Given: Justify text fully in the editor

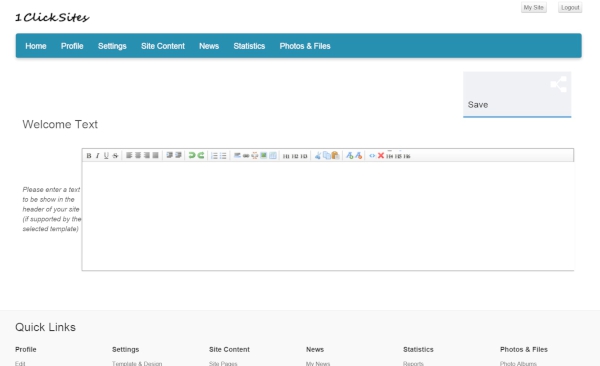Looking at the screenshot, I should pos(155,155).
